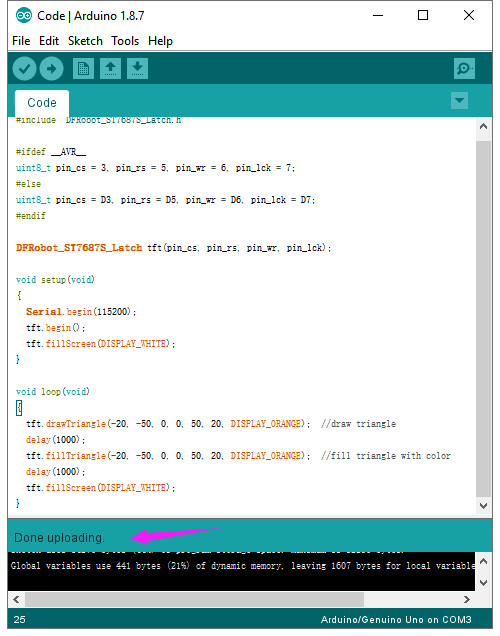Open the Edit menu
500x636 pixels.
49,41
